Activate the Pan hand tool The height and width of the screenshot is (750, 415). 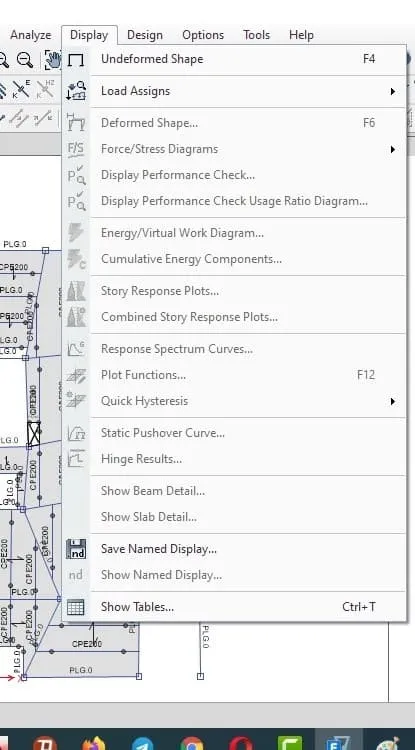click(53, 60)
